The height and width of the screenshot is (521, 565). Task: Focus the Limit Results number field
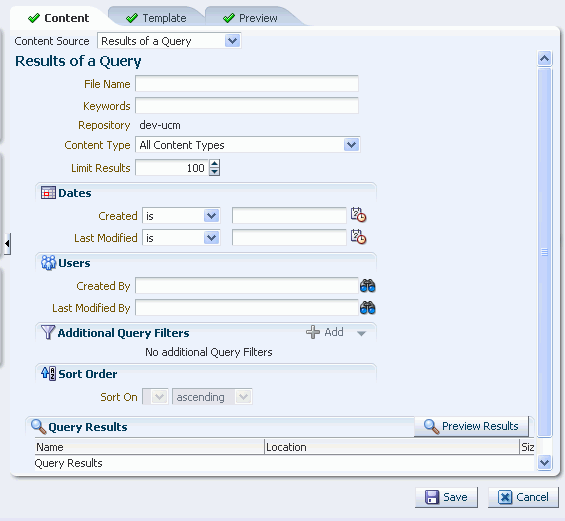coord(172,168)
